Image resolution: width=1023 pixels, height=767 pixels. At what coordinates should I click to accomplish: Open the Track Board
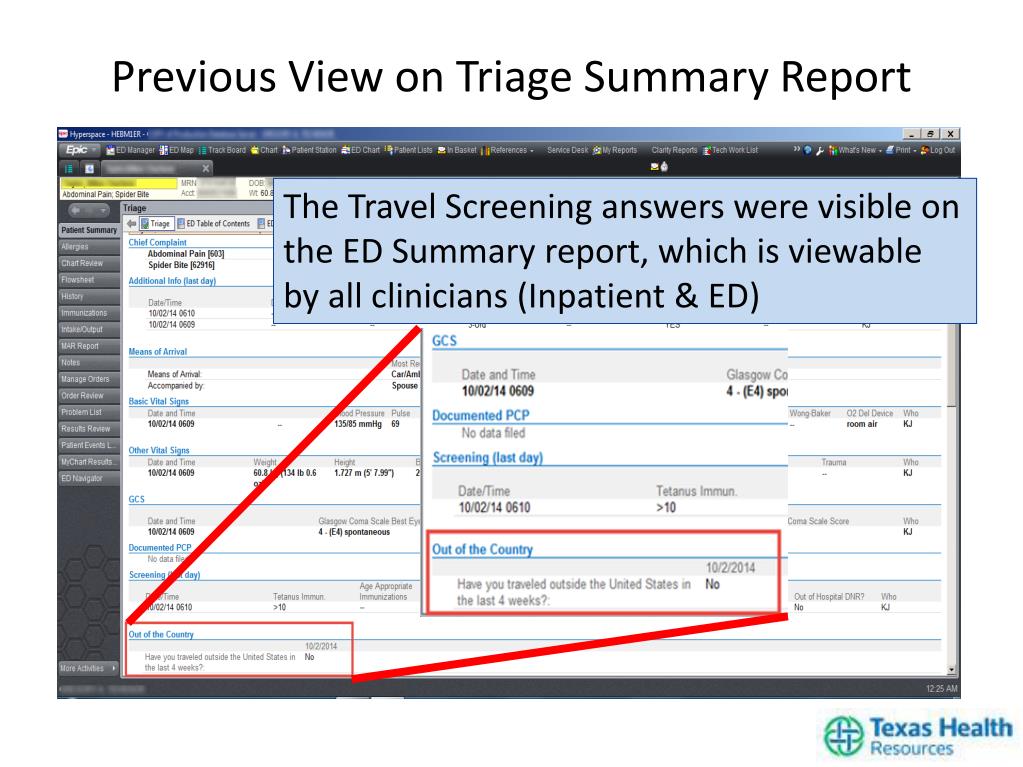pos(222,150)
